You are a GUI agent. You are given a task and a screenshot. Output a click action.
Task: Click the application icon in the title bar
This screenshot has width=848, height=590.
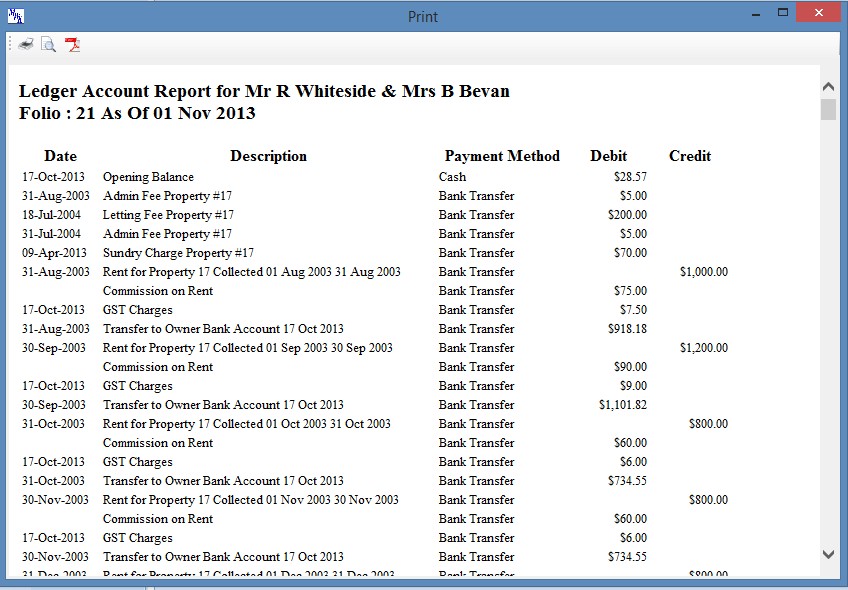[14, 16]
